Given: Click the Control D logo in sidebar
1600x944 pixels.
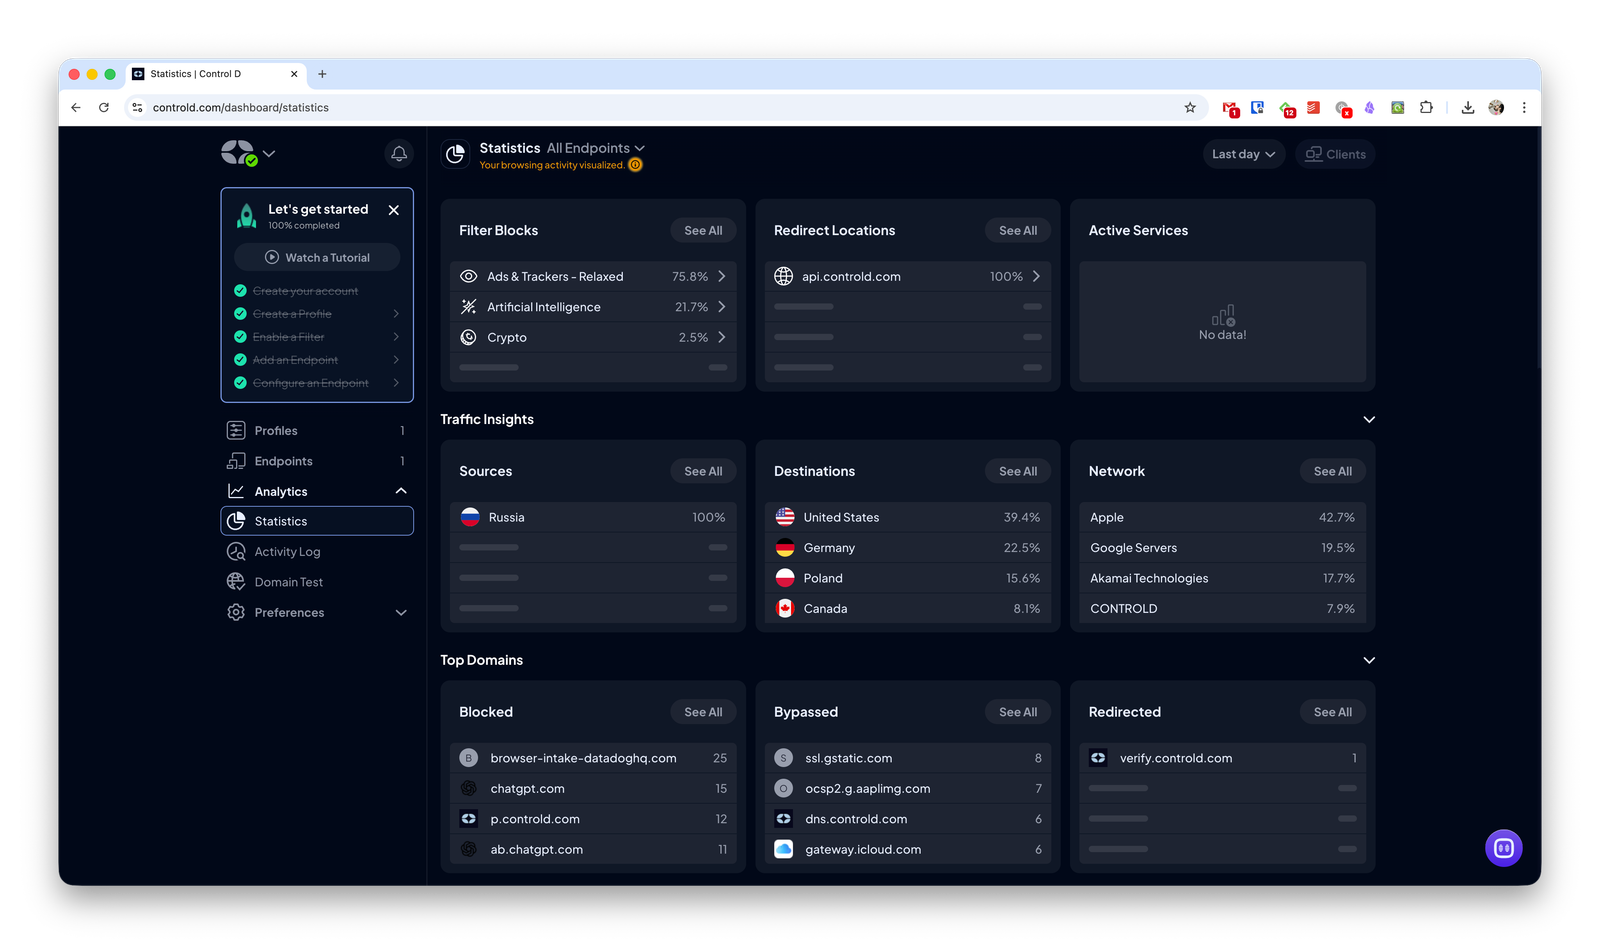Looking at the screenshot, I should [238, 153].
